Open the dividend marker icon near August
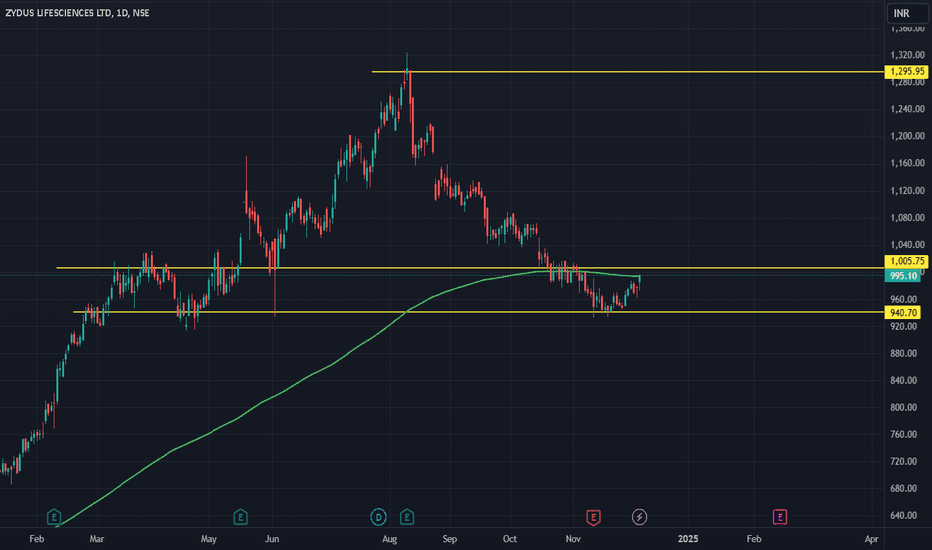This screenshot has height=550, width=932. (x=379, y=517)
